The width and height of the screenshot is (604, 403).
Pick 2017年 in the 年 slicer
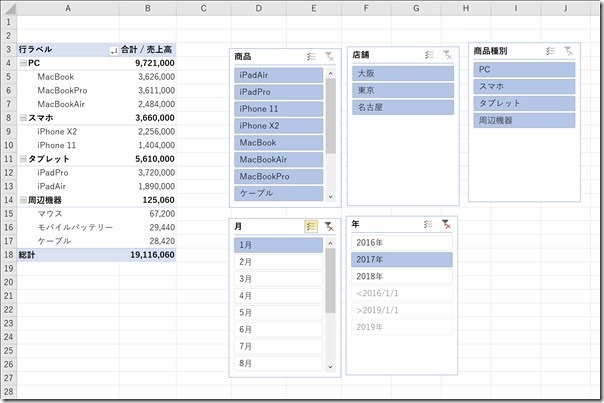402,260
